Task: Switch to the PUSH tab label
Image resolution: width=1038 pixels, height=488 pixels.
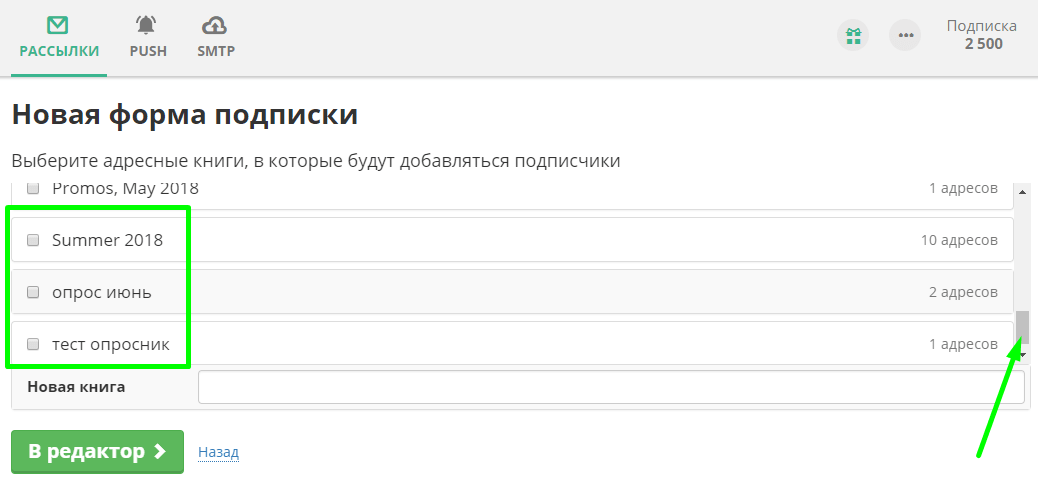Action: coord(148,51)
